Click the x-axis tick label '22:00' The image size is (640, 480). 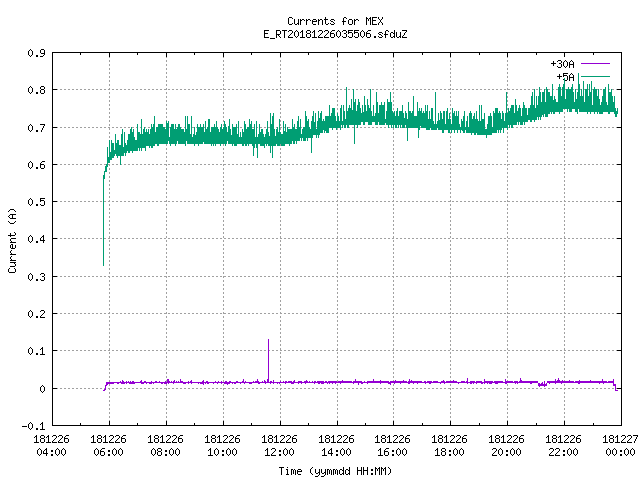(x=563, y=452)
